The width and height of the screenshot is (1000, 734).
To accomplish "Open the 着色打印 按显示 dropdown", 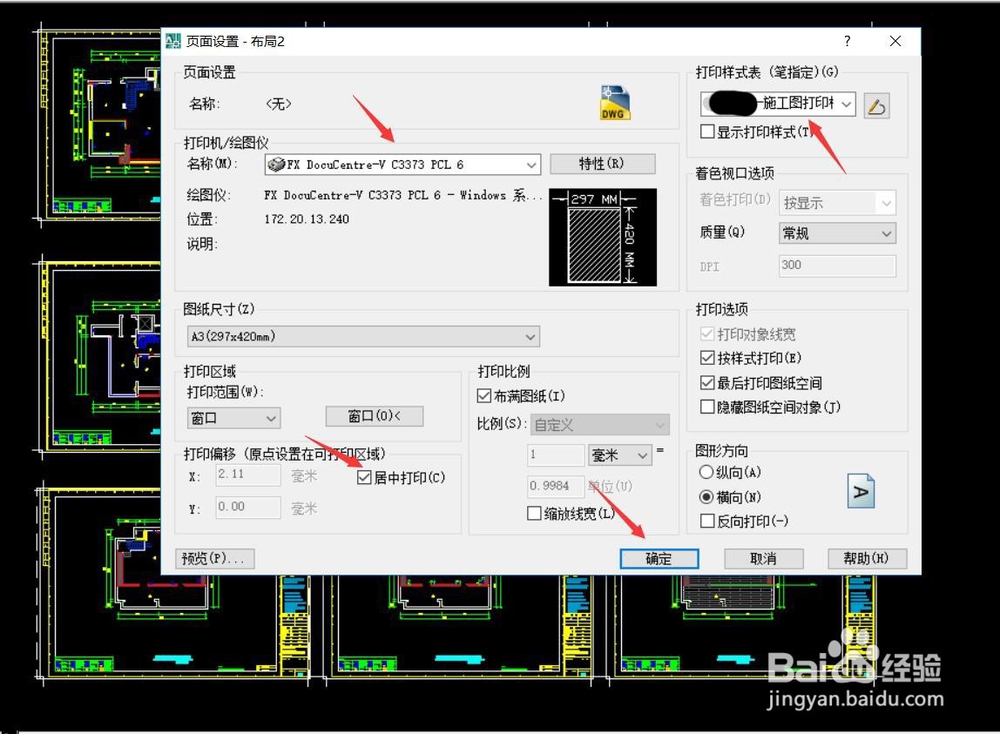I will click(837, 203).
